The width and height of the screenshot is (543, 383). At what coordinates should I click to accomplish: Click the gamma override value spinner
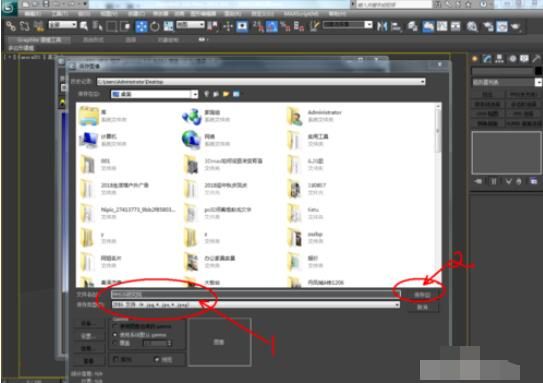tap(169, 343)
